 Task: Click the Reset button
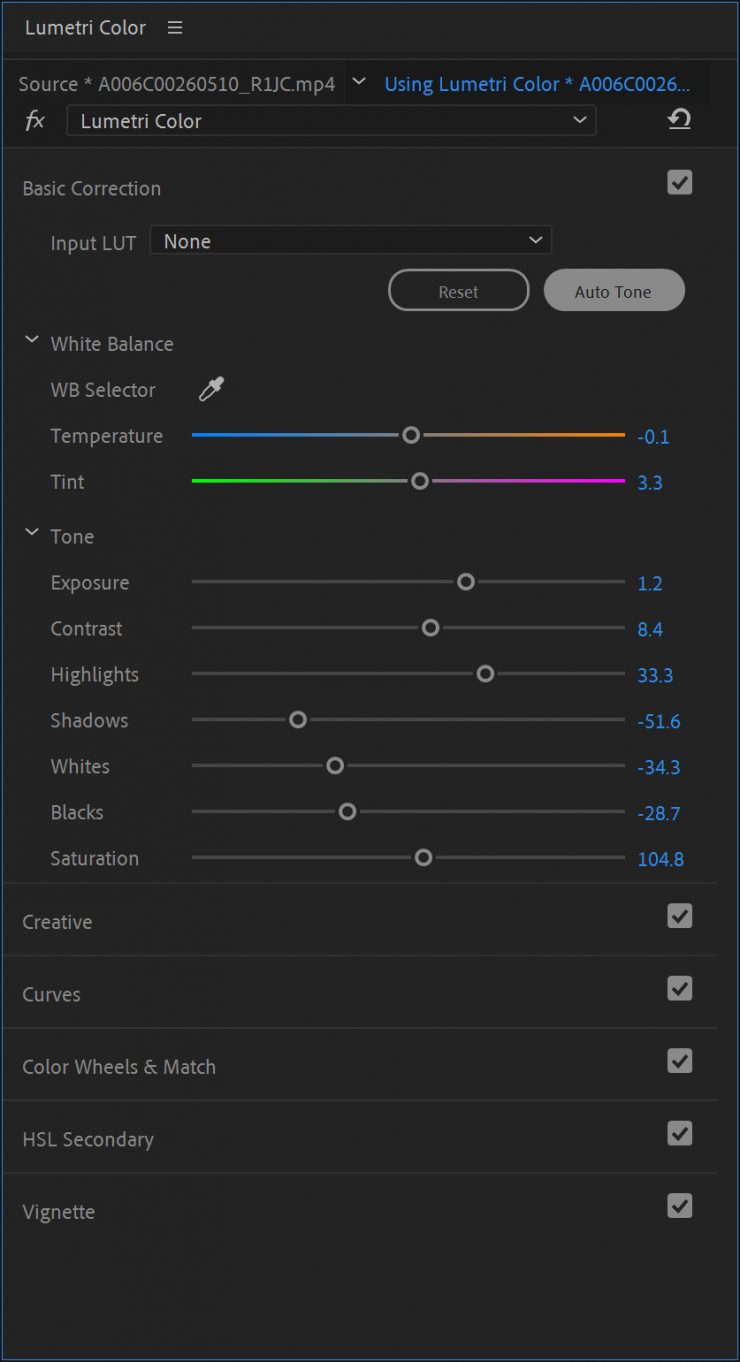point(458,291)
